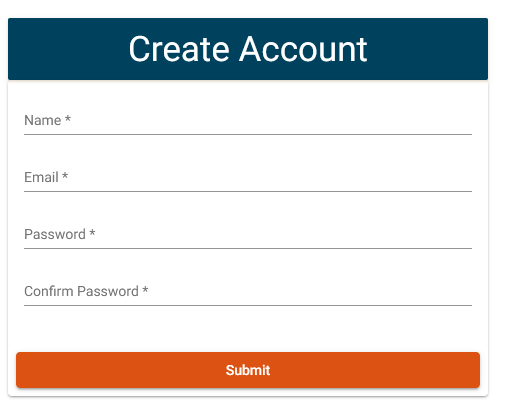The width and height of the screenshot is (507, 416).
Task: Click the underline beneath the Password field
Action: click(x=248, y=248)
